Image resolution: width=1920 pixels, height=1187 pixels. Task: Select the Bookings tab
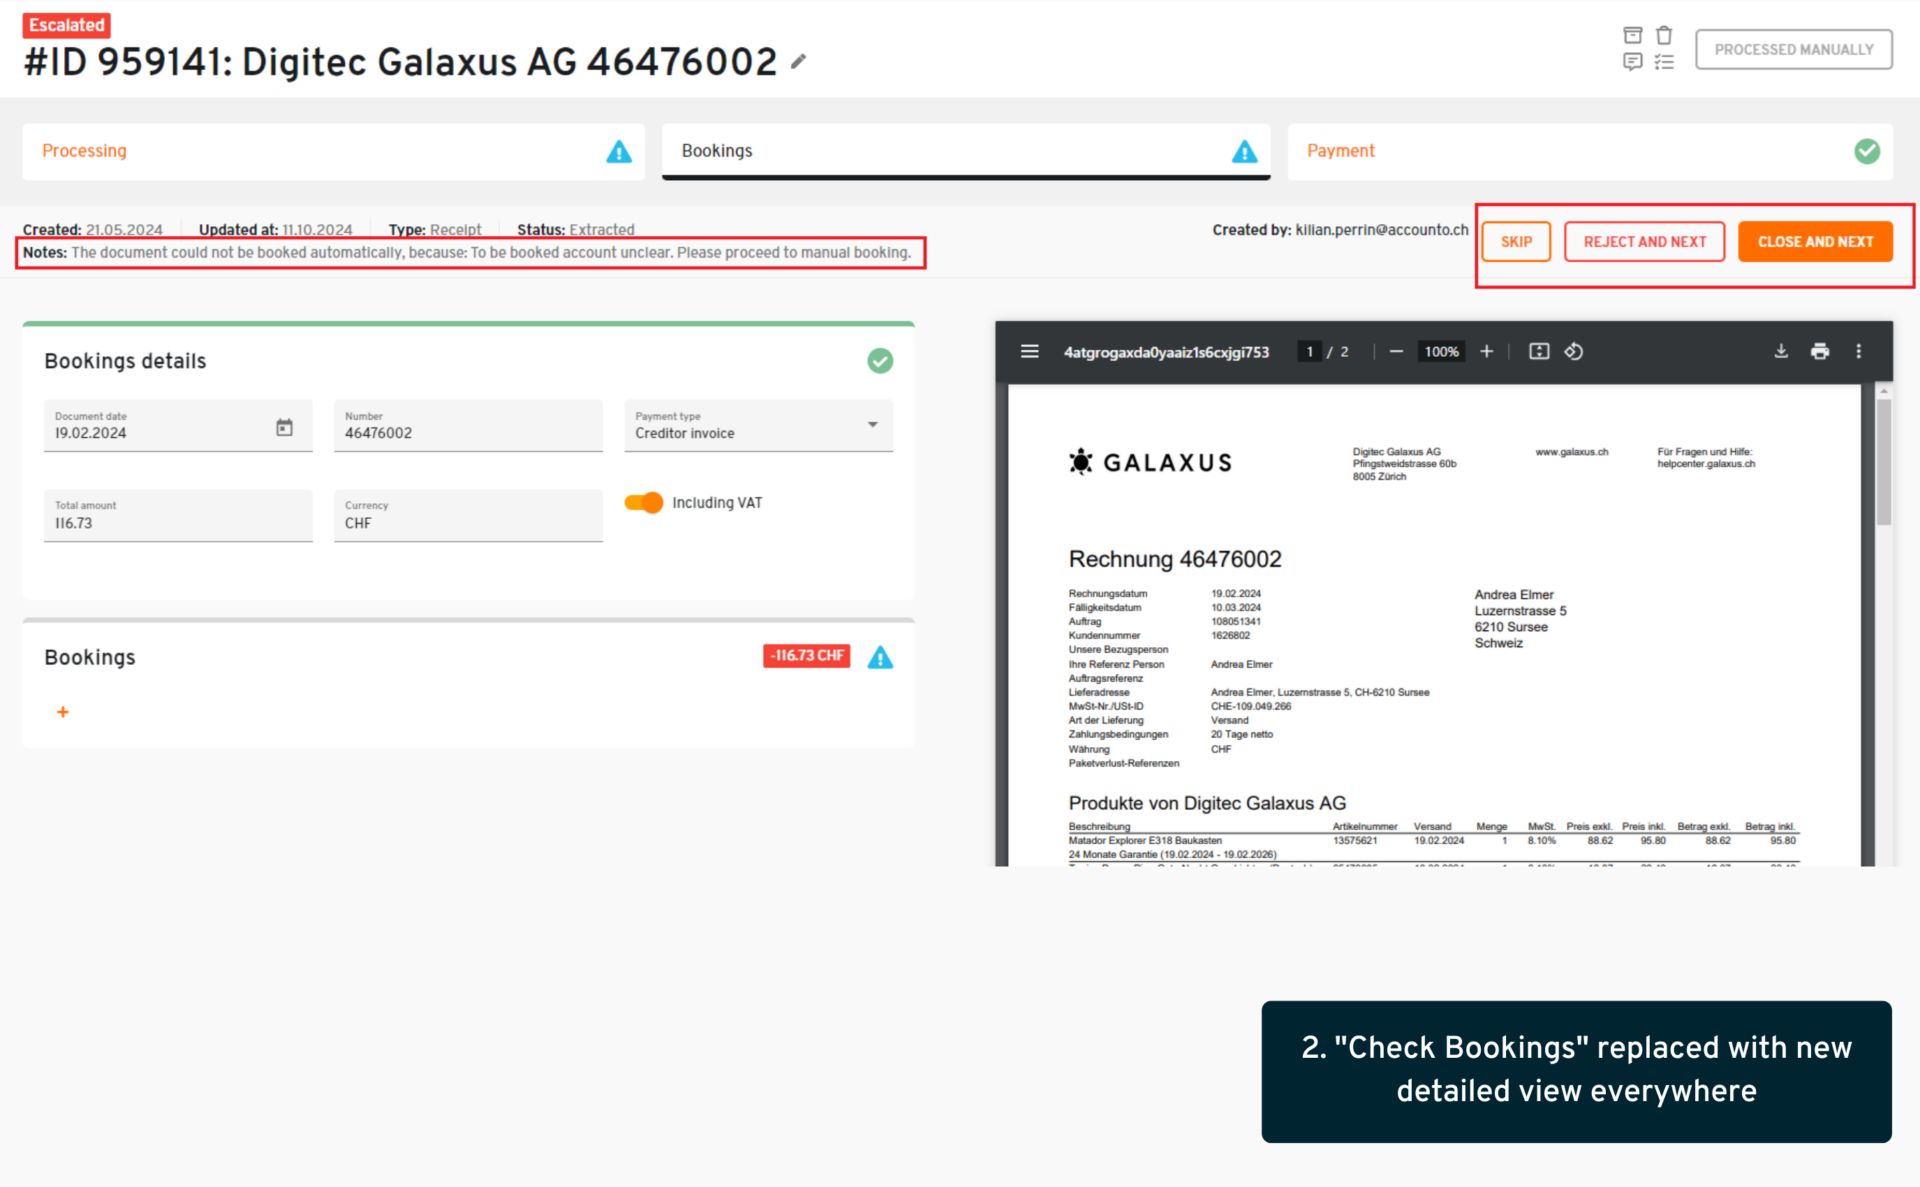point(965,151)
